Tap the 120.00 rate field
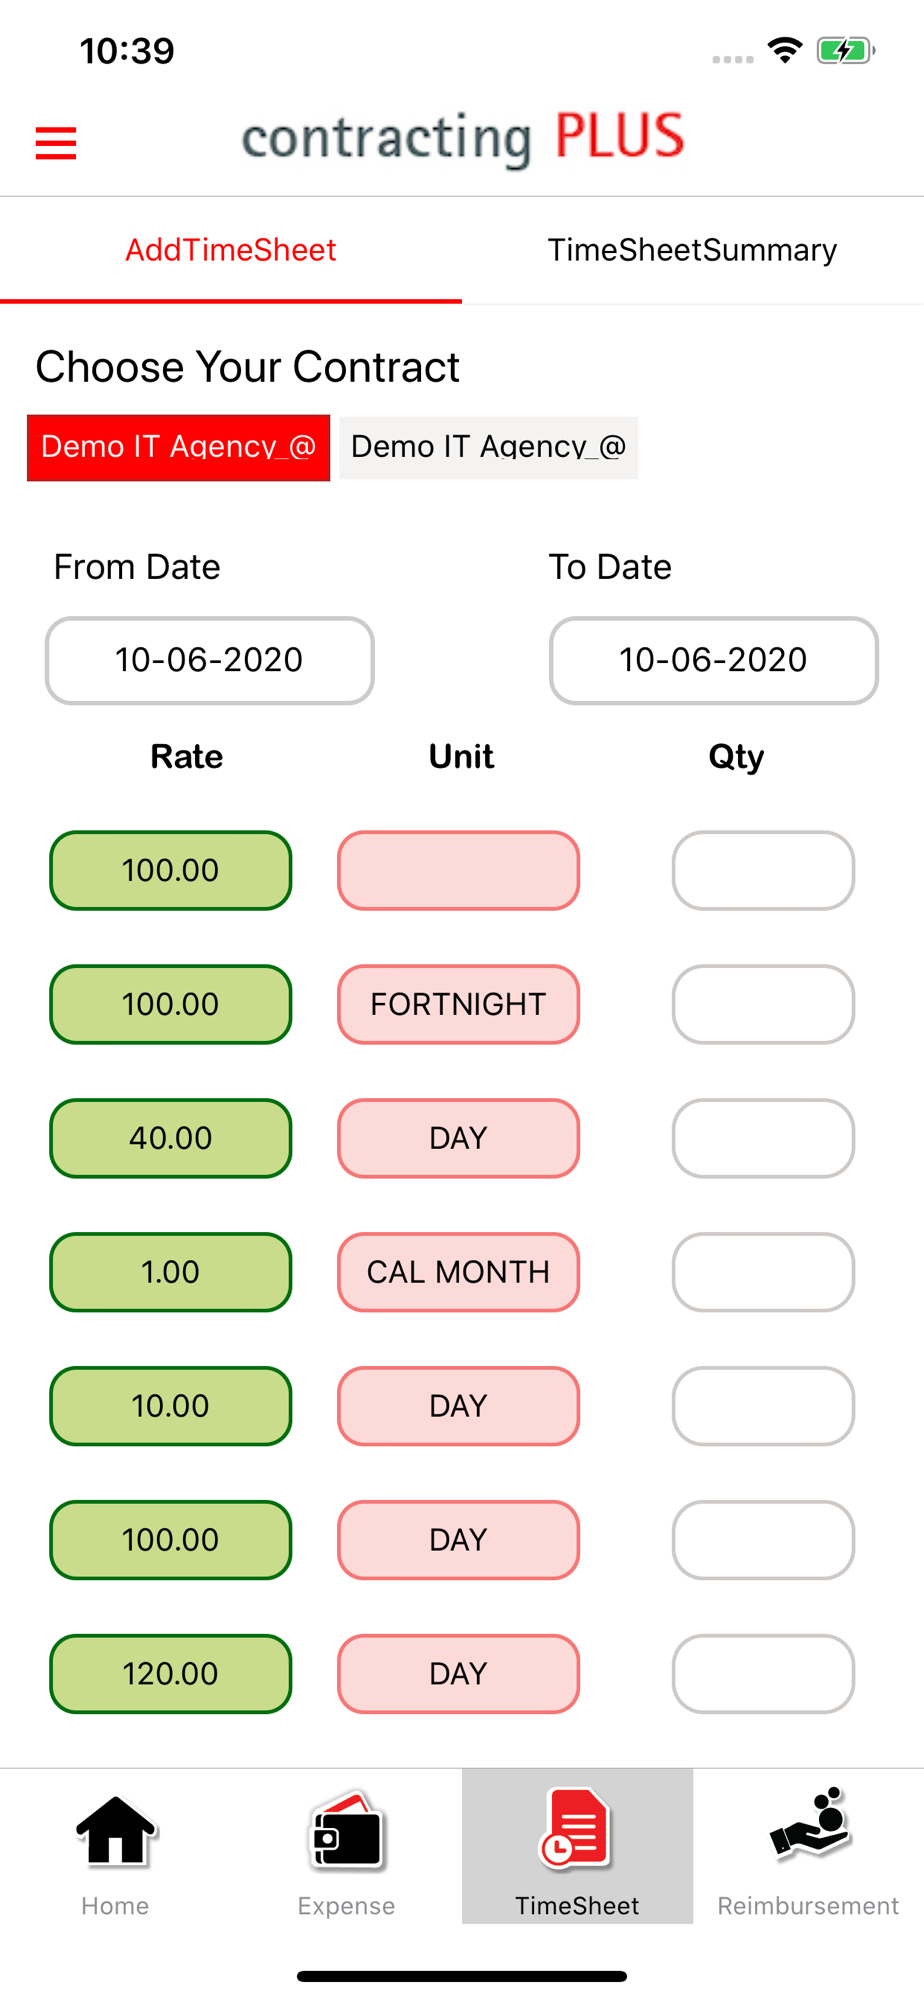This screenshot has width=924, height=2000. click(x=170, y=1674)
